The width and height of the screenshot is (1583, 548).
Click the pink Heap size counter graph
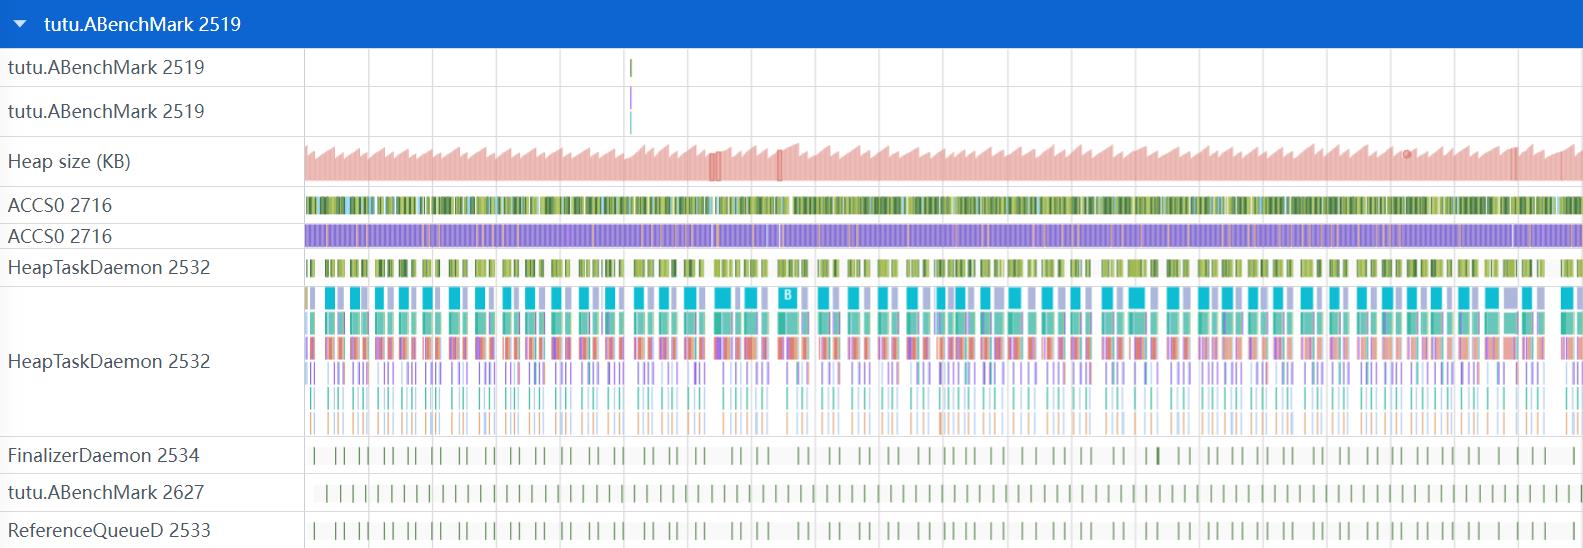pos(940,166)
